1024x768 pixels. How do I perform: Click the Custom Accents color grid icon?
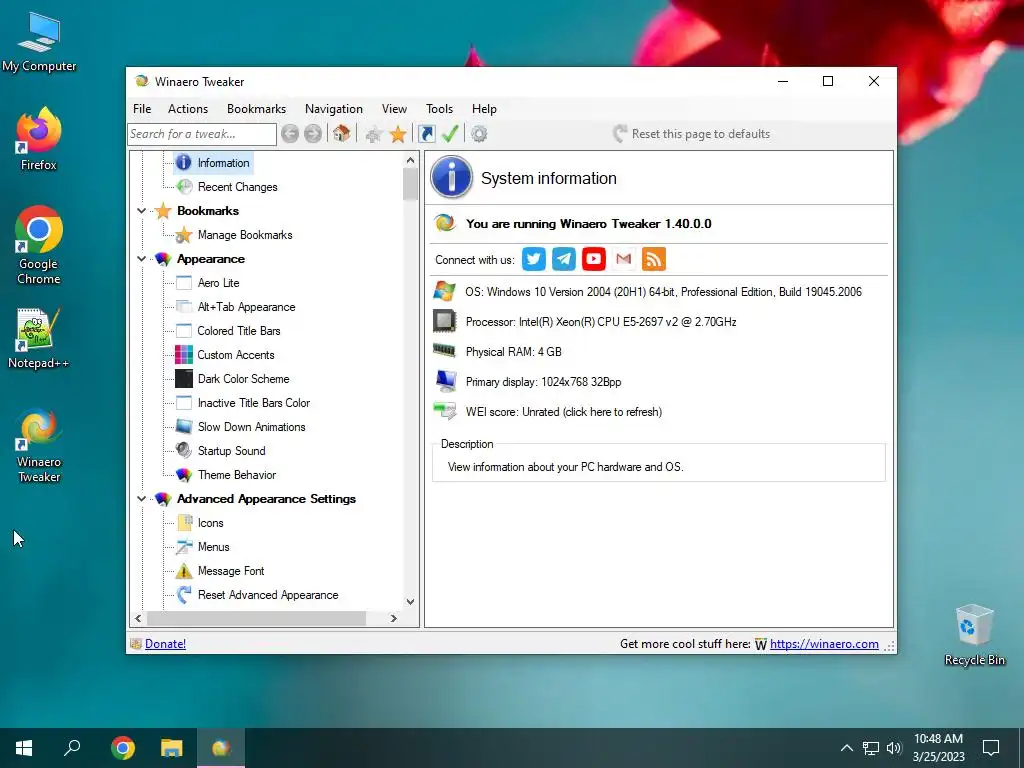184,355
